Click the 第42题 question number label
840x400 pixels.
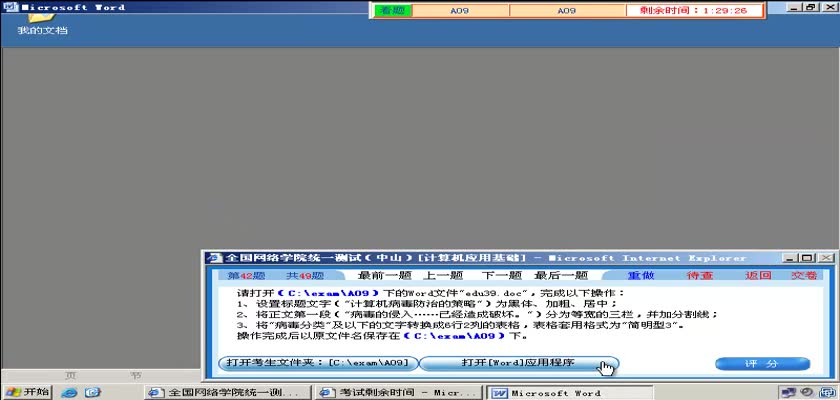[246, 276]
